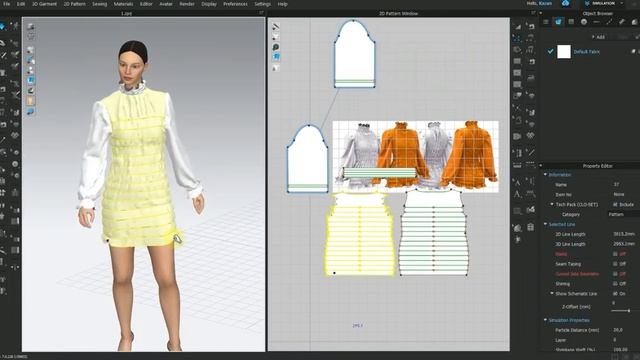Collapse the Property Editor panel arrow

(x=541, y=166)
